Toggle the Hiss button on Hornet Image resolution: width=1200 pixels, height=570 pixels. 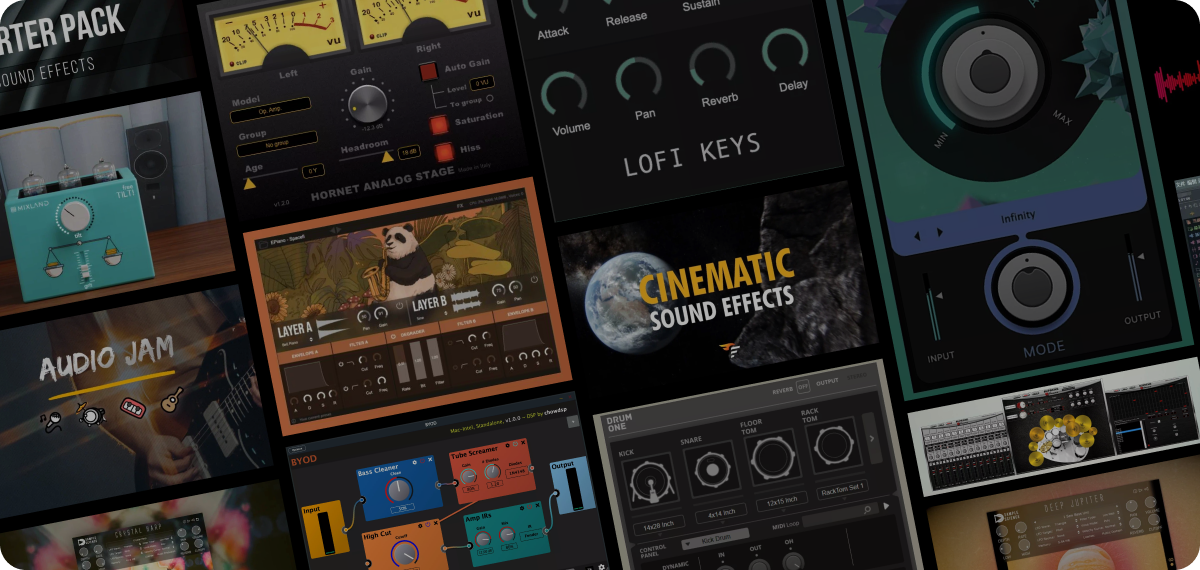click(445, 152)
